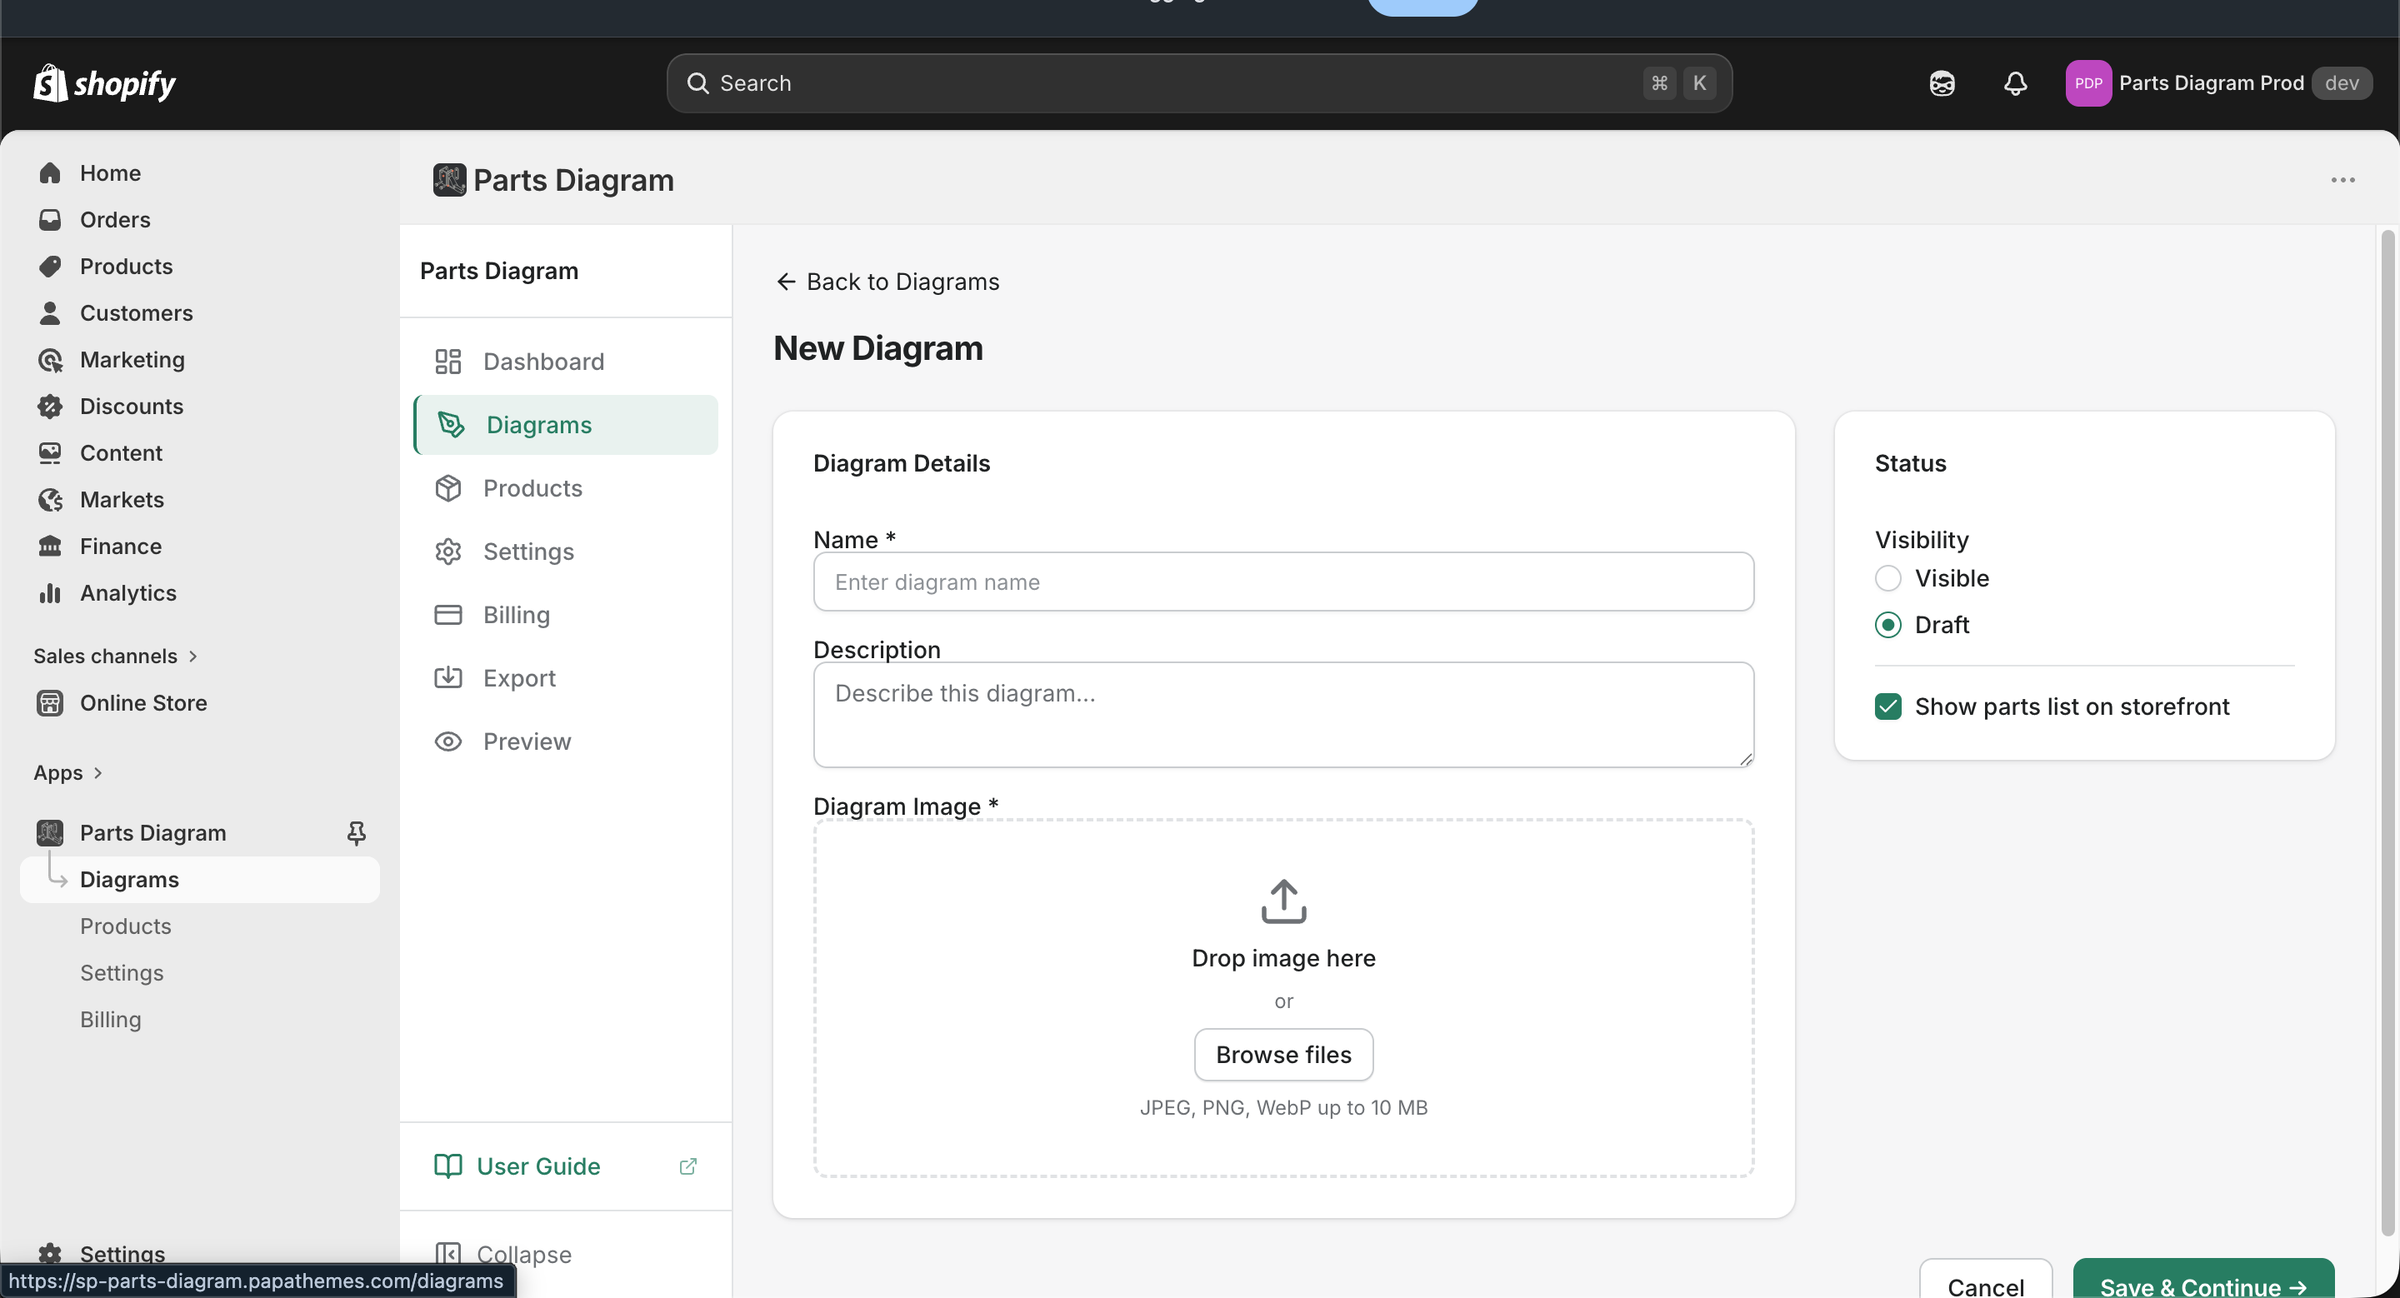
Task: Click the Customers person icon
Action: [50, 313]
